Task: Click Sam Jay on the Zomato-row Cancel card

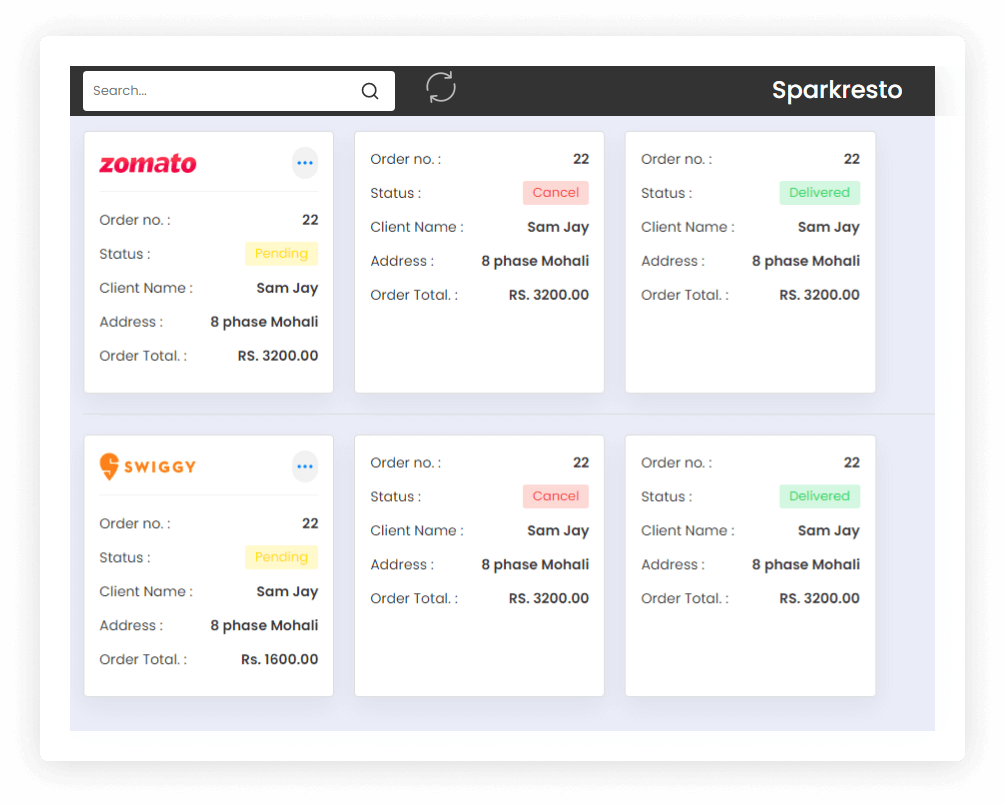Action: tap(558, 228)
